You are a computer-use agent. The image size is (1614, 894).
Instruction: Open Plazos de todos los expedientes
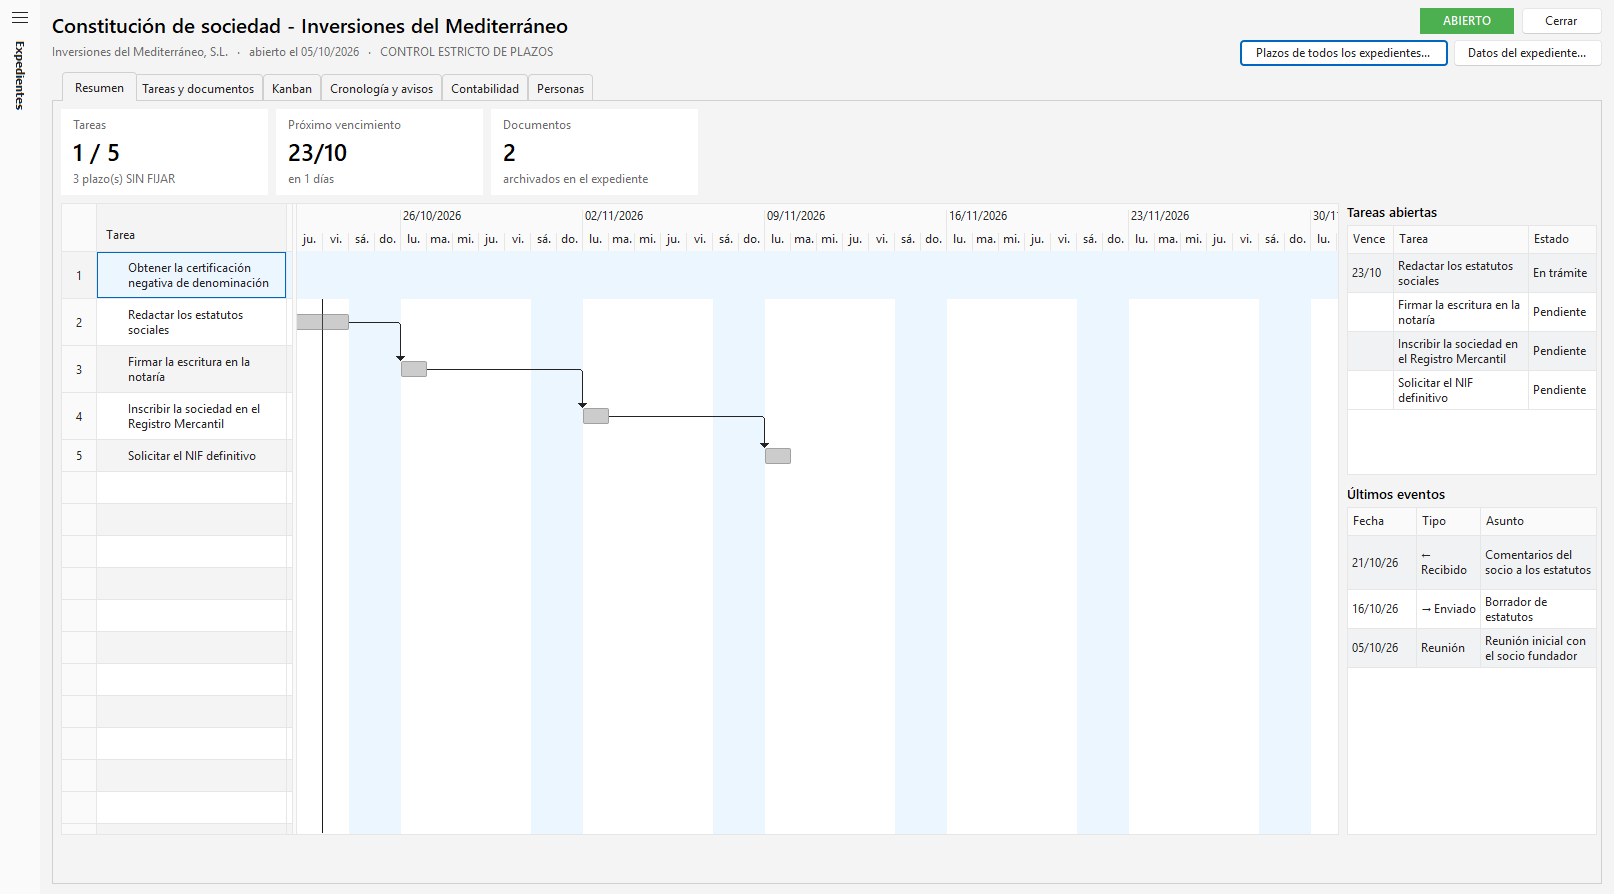tap(1343, 53)
